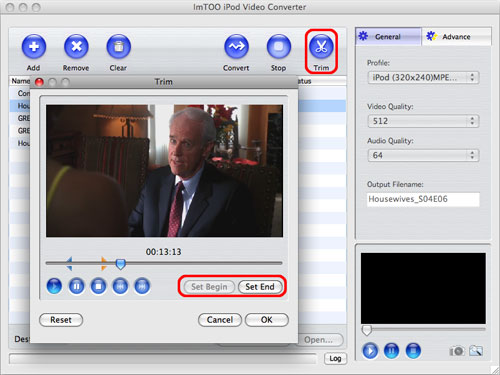The image size is (500, 375).
Task: Click the Trim timeline playhead handle
Action: 120,264
